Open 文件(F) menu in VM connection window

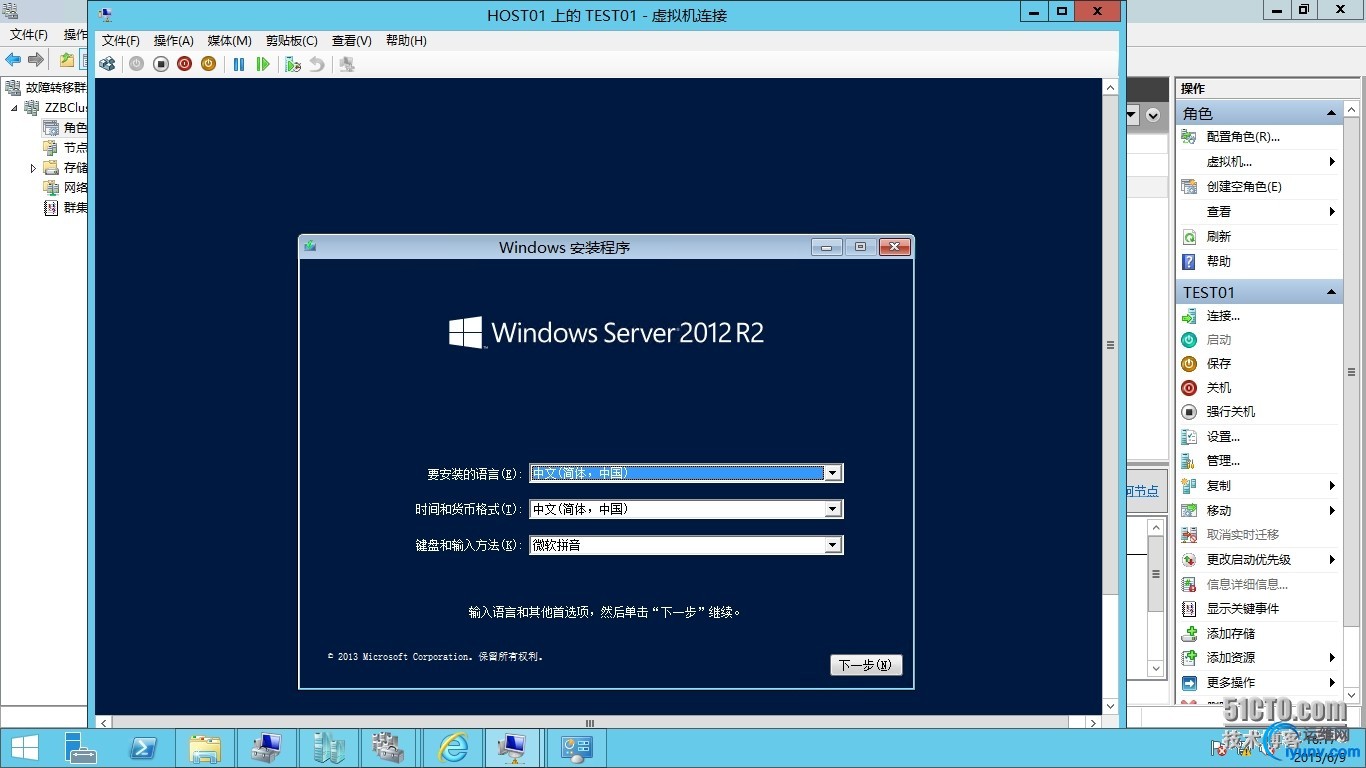(121, 41)
